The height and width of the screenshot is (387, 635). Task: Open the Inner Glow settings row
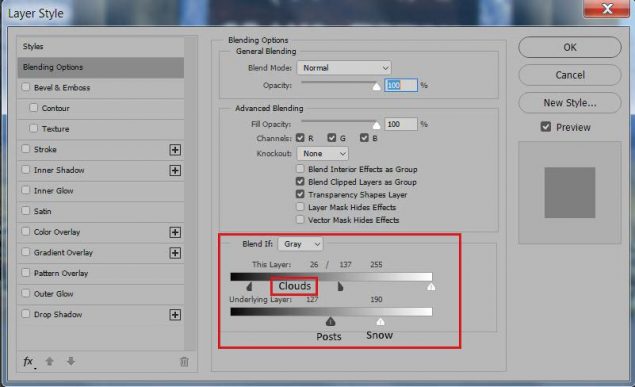[100, 191]
